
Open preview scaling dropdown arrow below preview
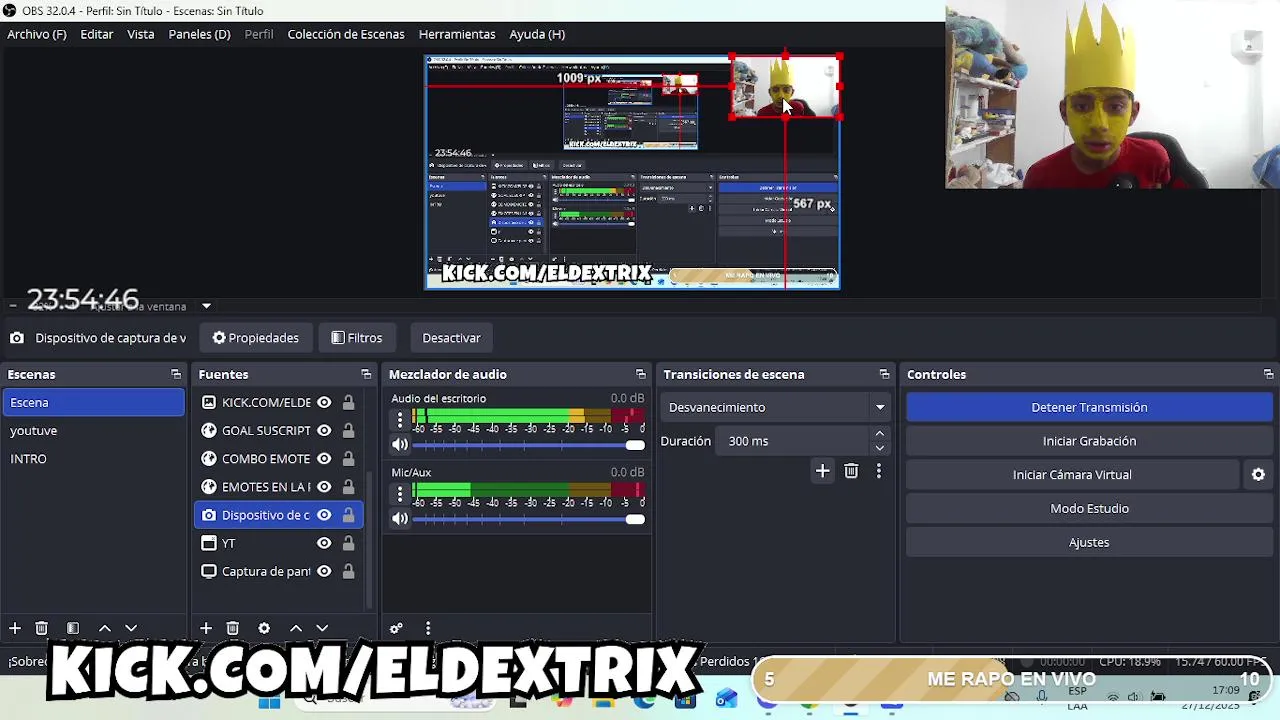[206, 306]
